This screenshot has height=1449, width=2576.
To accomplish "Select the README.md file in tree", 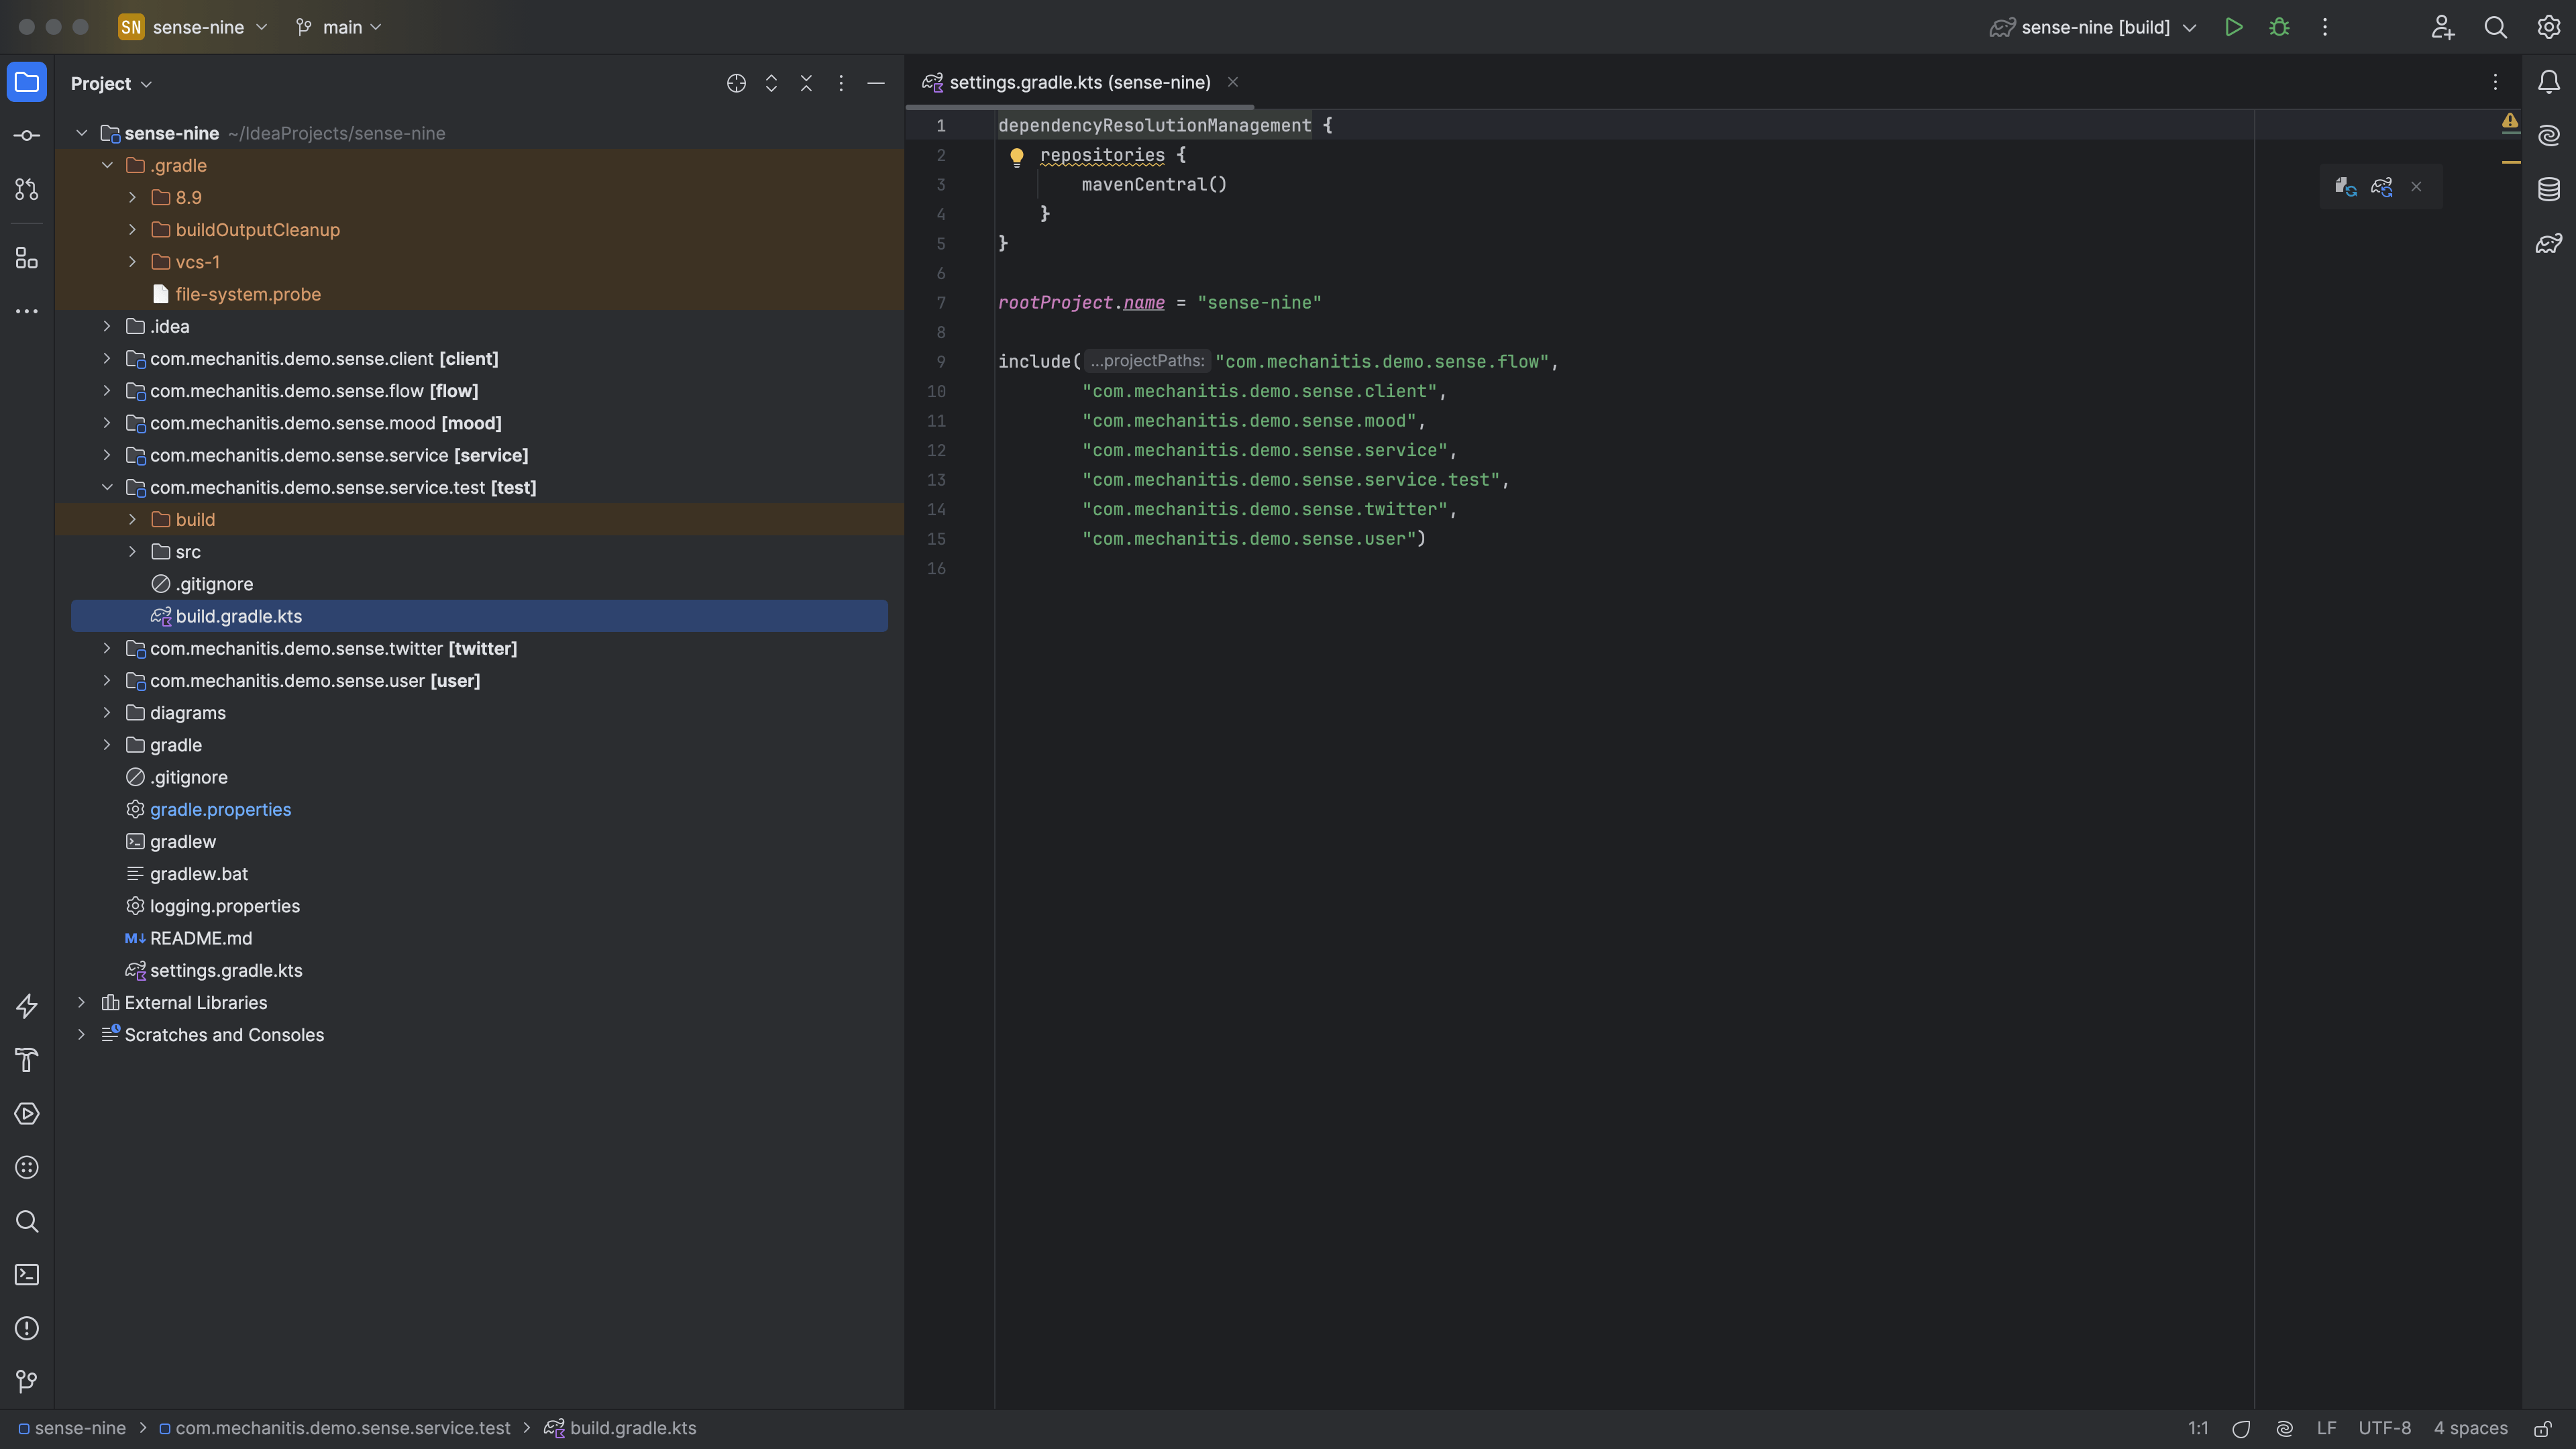I will coord(200,939).
